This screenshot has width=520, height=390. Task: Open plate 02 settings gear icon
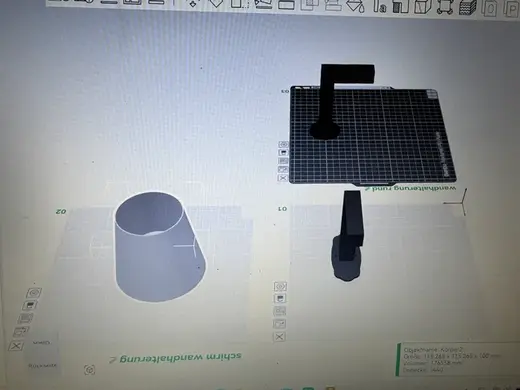[34, 293]
